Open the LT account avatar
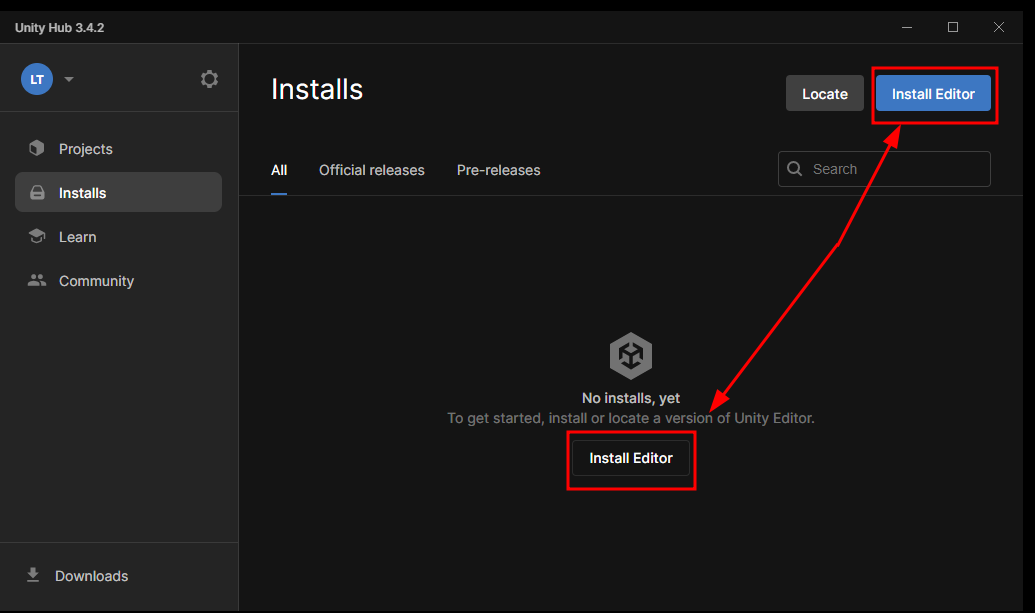 pos(37,79)
